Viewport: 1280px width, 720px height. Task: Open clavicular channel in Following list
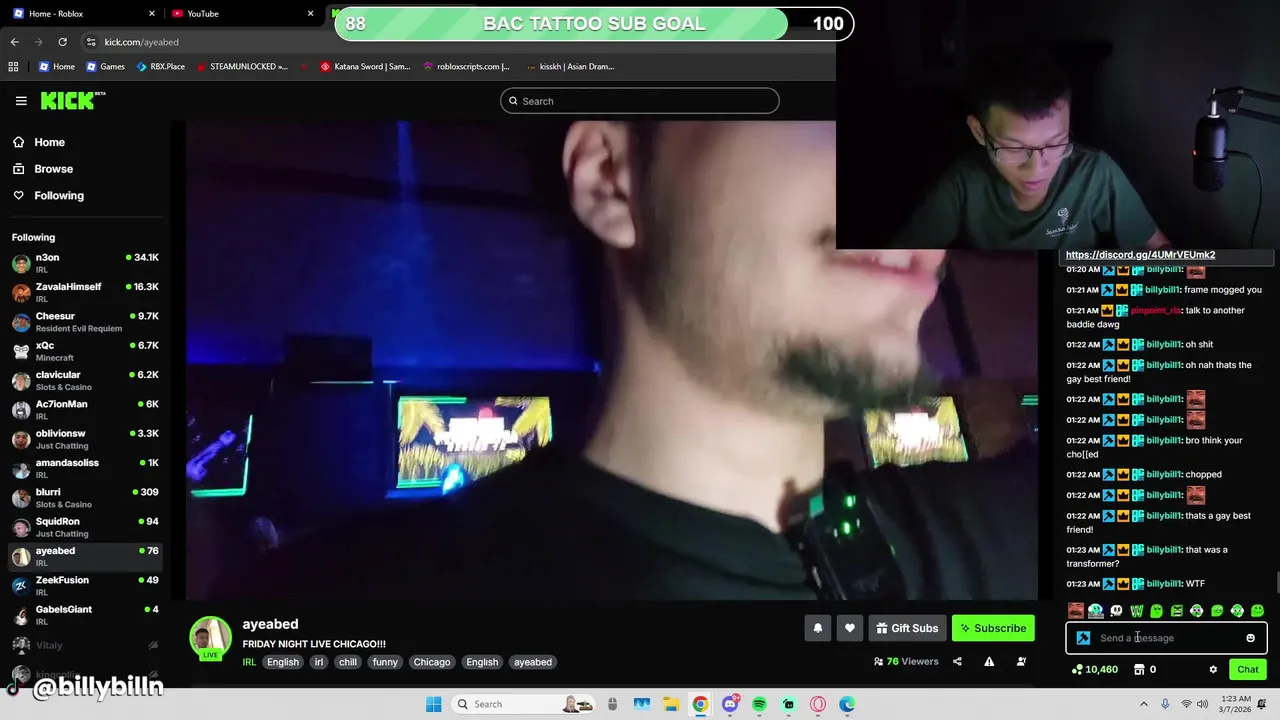coord(85,380)
